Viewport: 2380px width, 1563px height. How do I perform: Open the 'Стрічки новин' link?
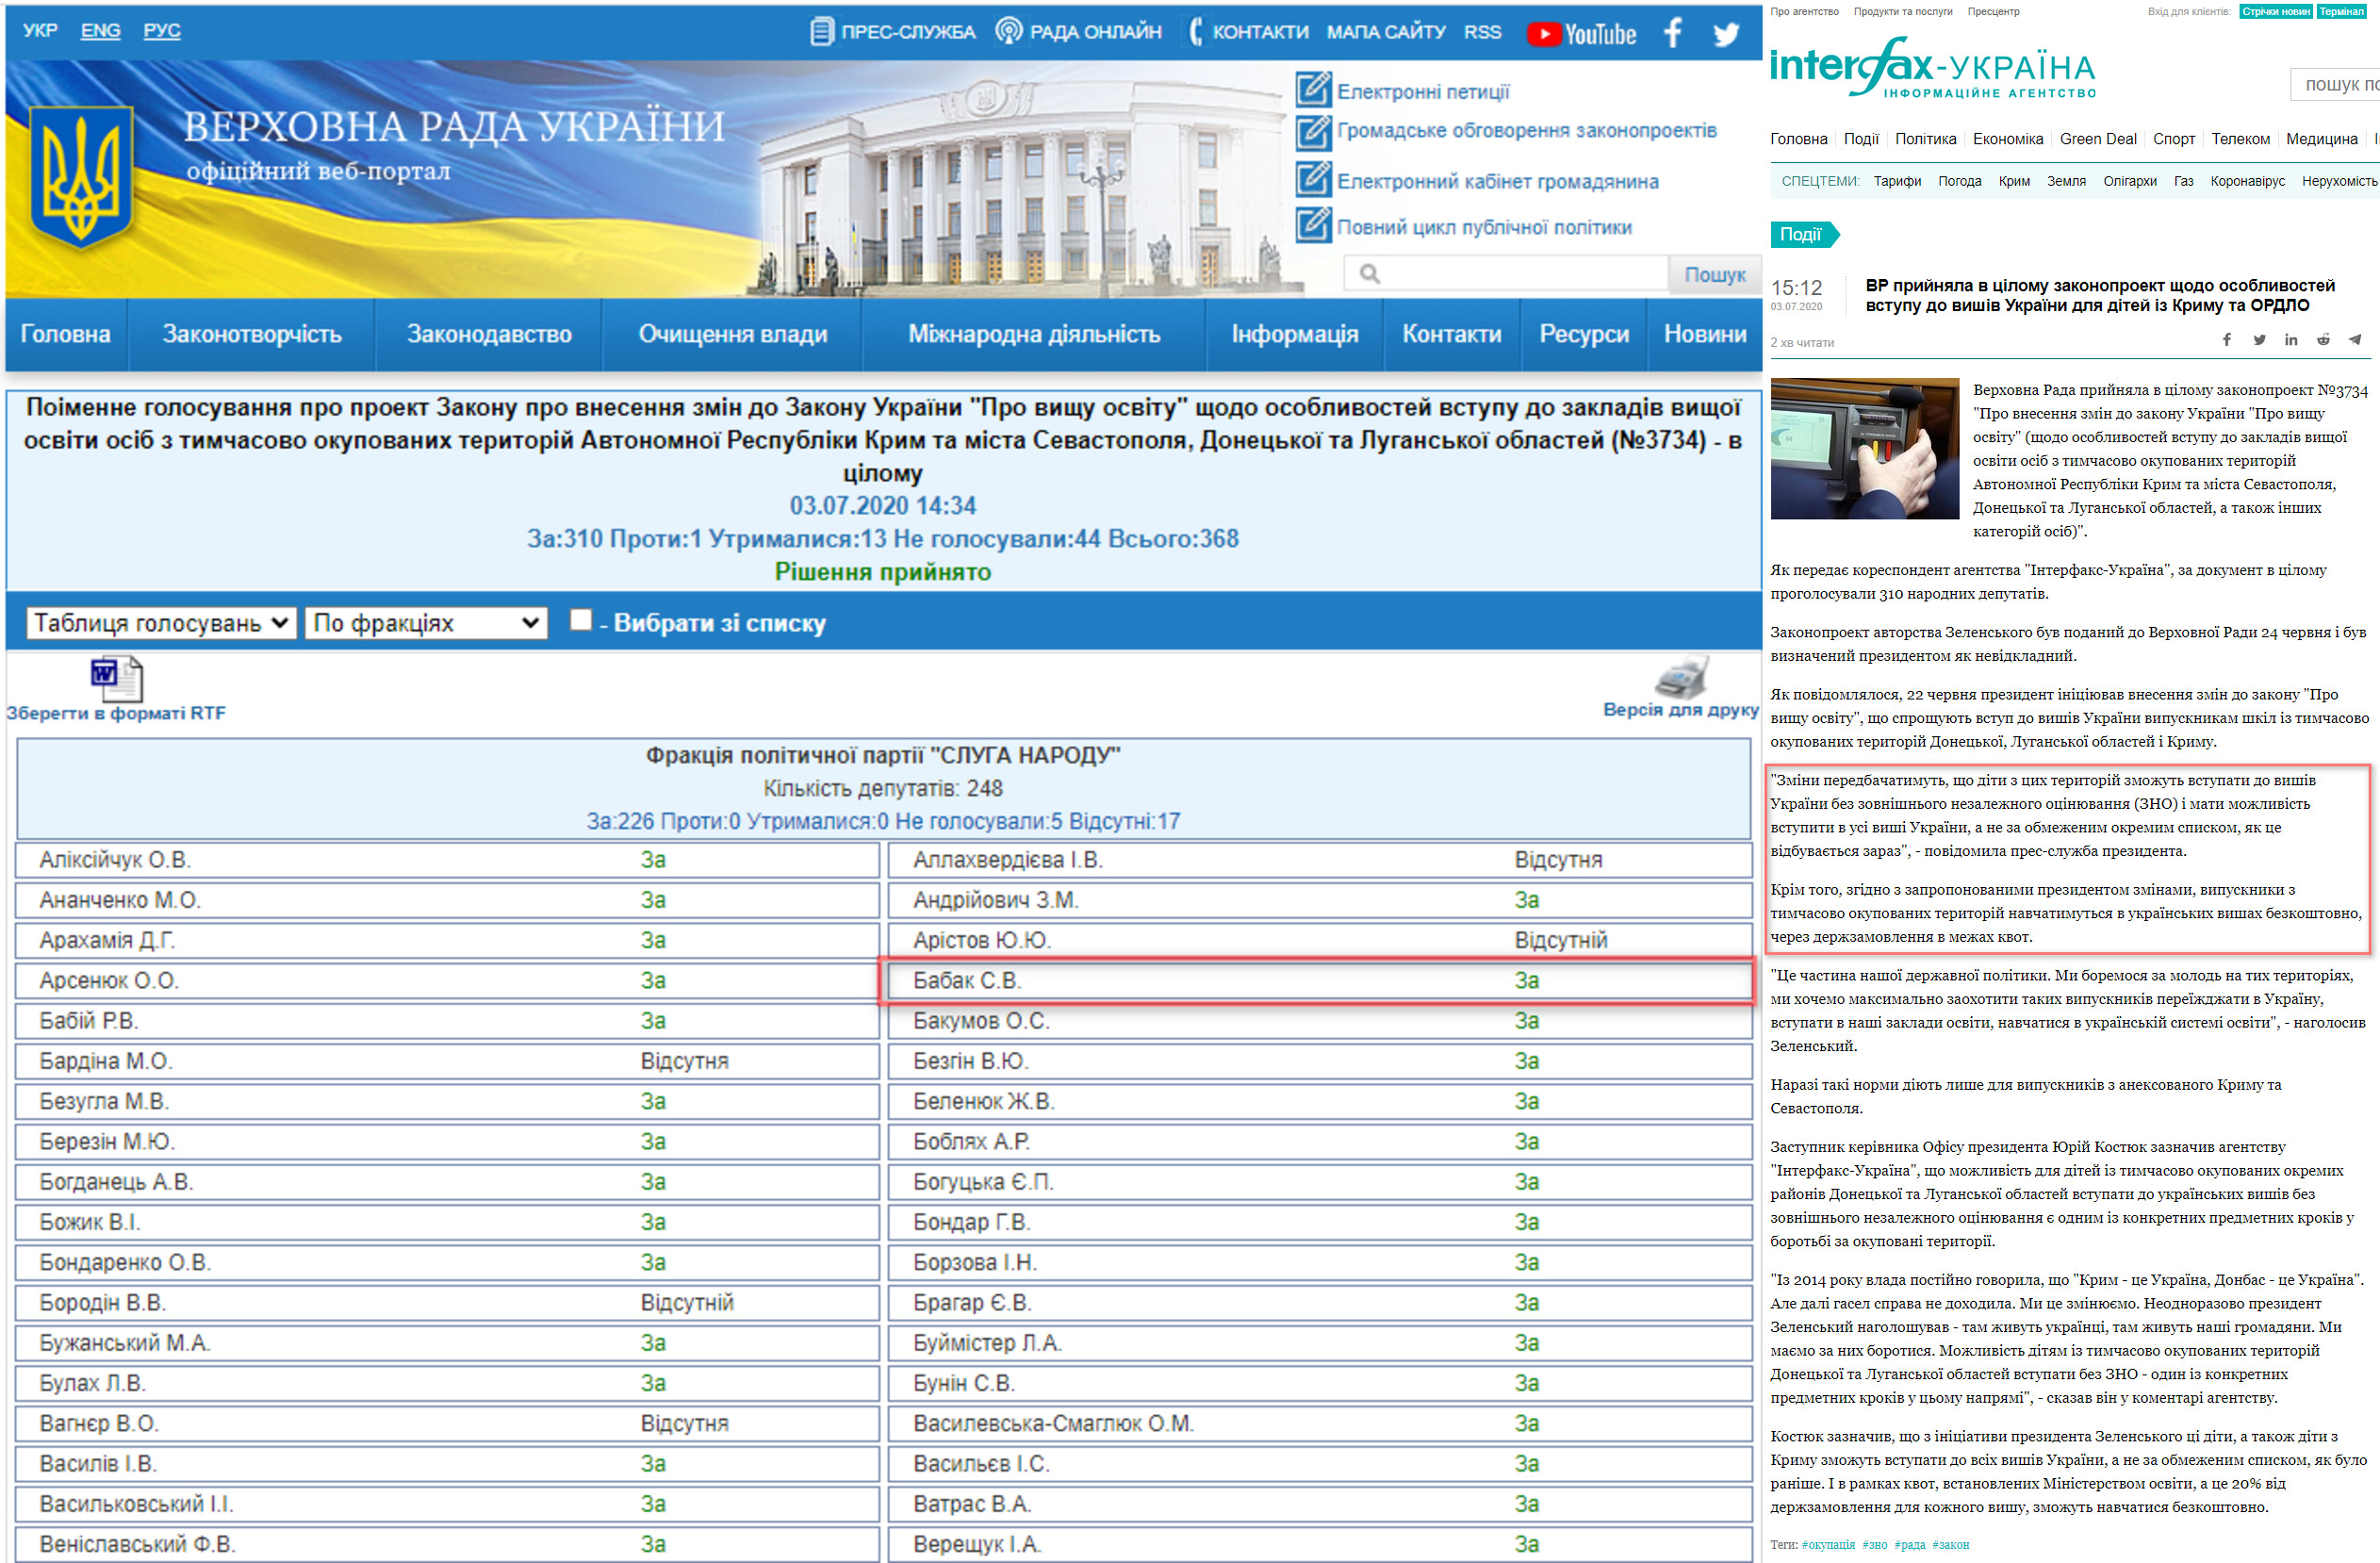(x=2277, y=9)
